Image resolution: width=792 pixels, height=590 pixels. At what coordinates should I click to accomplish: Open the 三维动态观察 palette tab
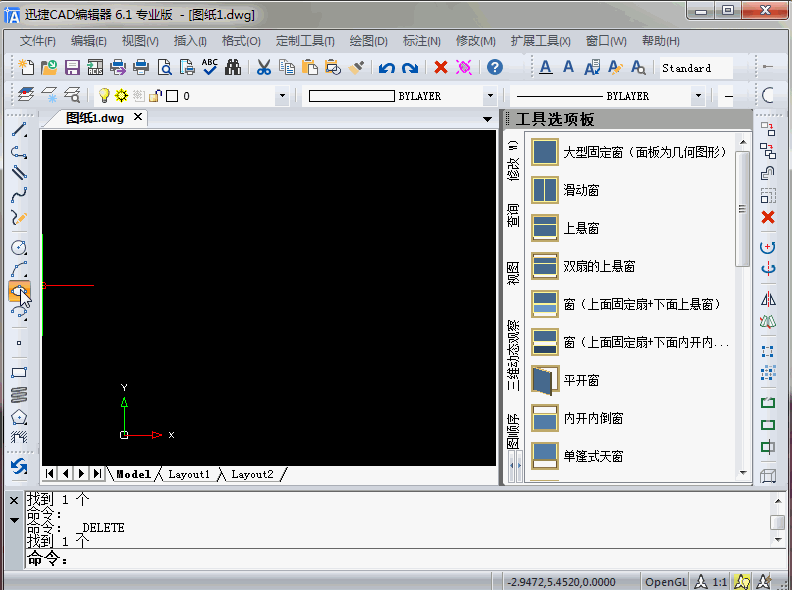513,355
